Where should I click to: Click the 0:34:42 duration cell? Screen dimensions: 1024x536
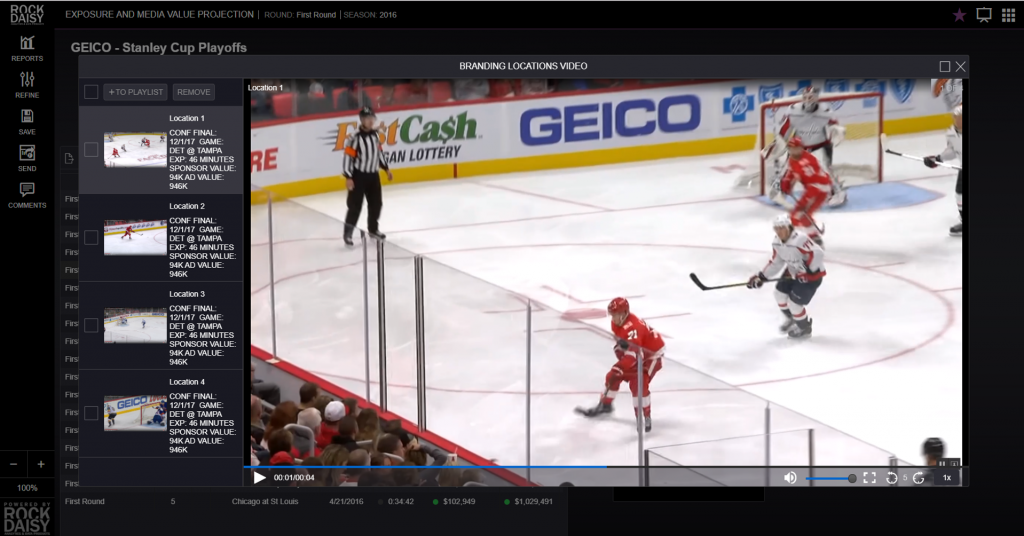[x=400, y=501]
